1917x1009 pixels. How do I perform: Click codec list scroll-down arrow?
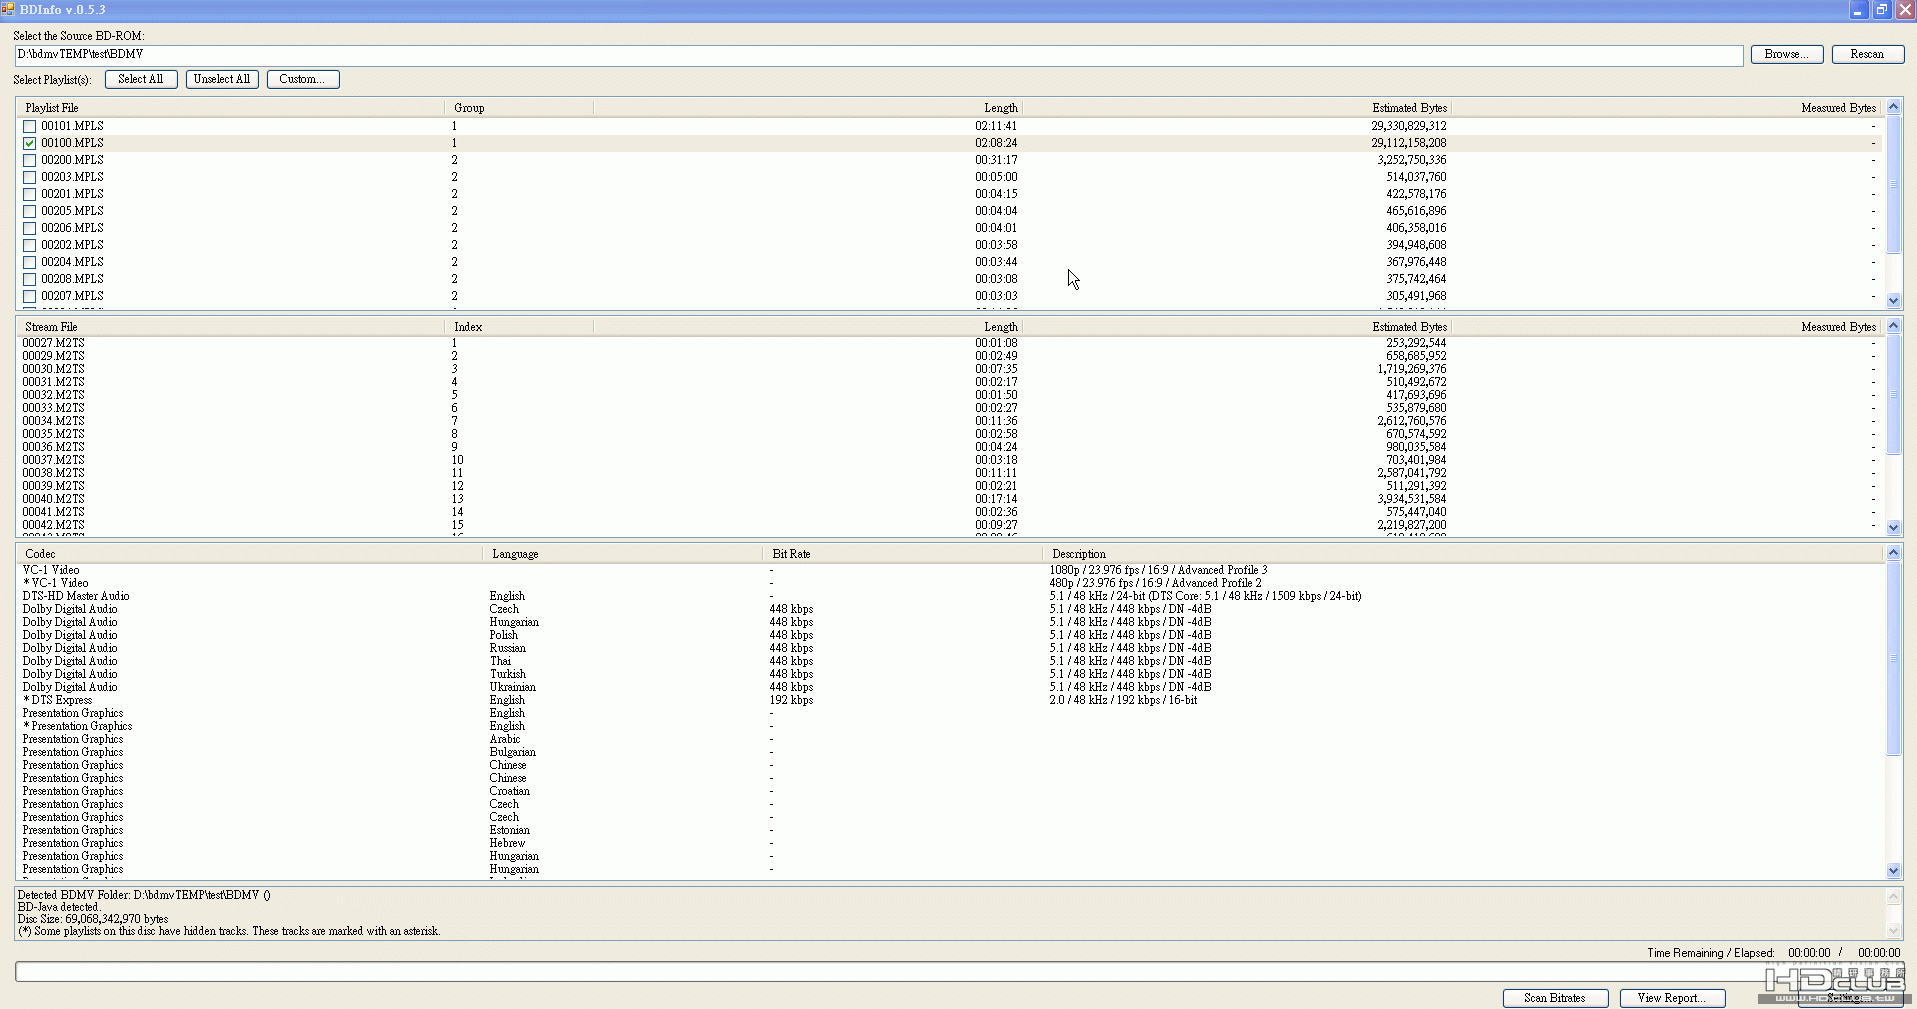coord(1893,871)
